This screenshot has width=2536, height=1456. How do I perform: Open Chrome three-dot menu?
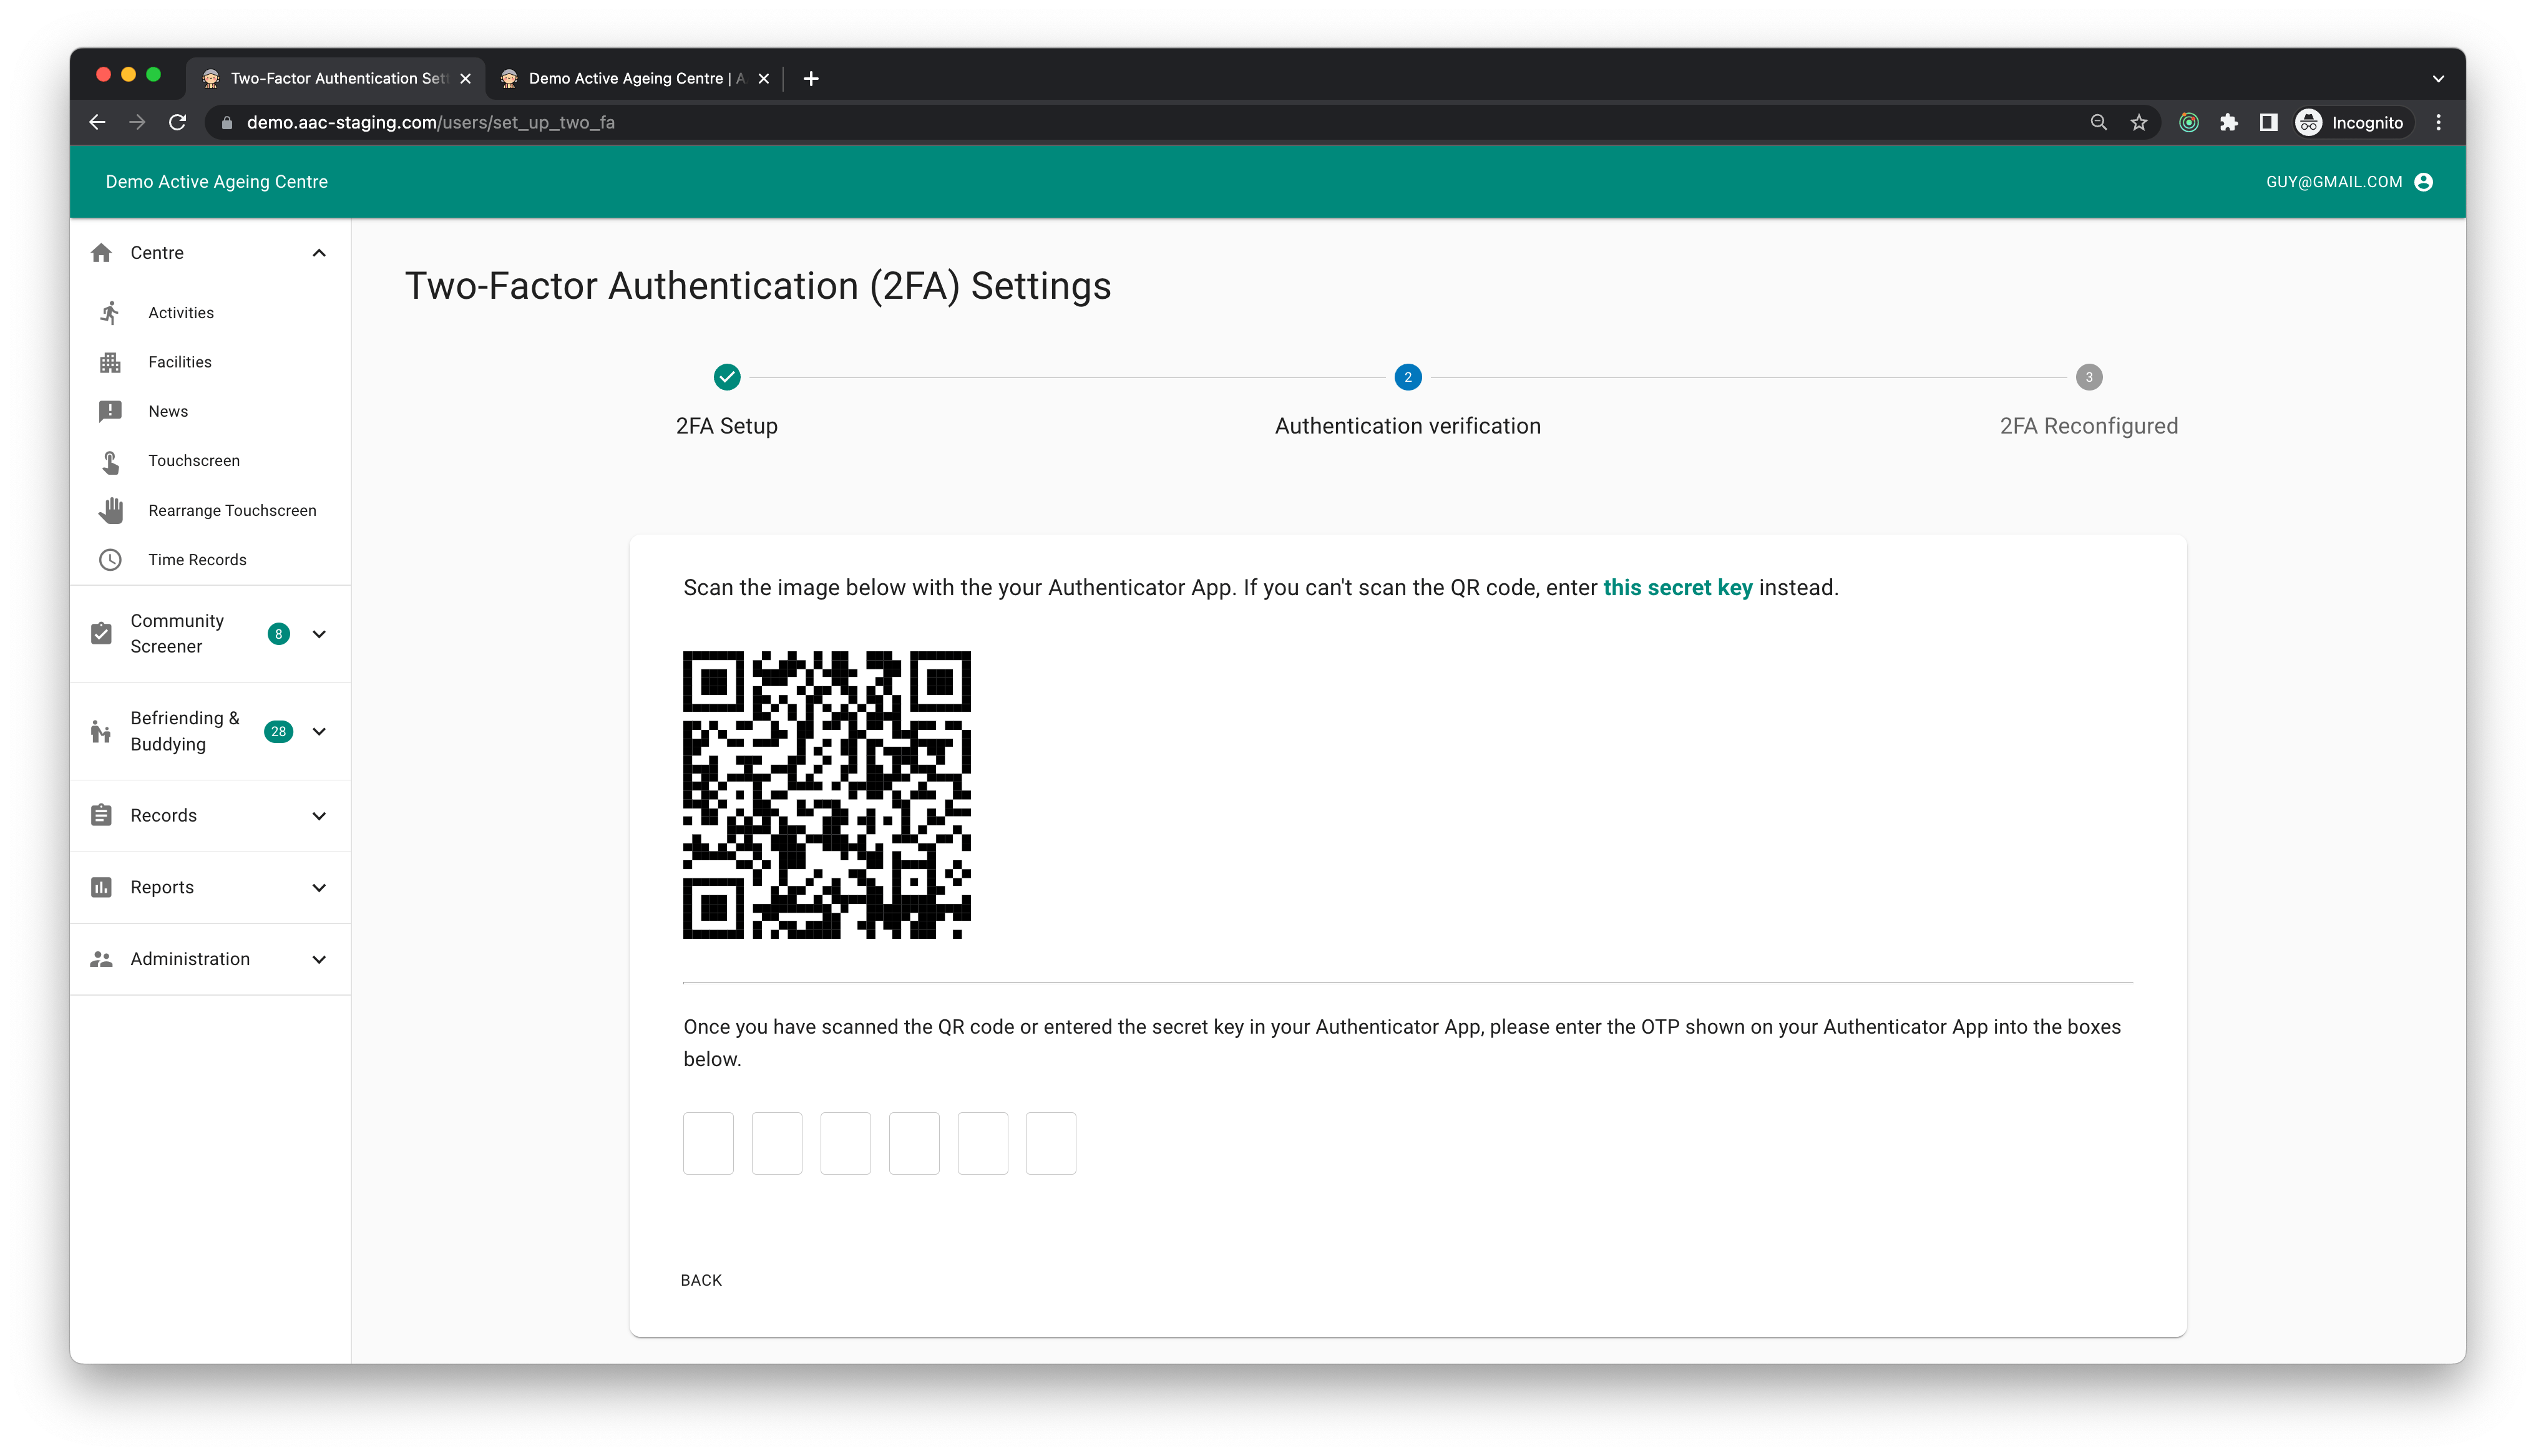[2439, 122]
